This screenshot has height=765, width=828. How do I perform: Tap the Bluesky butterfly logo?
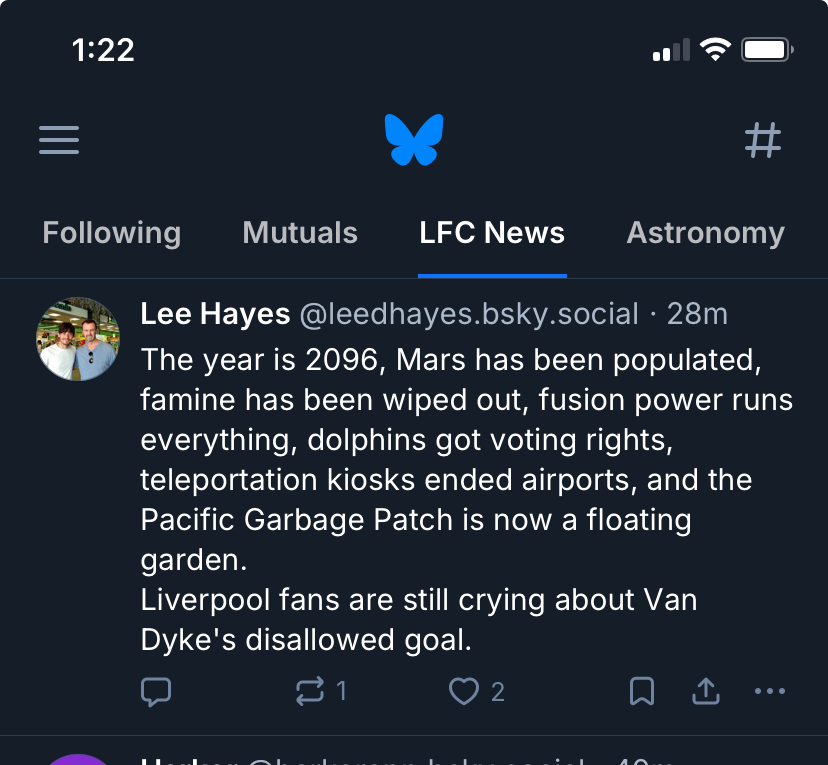coord(414,139)
